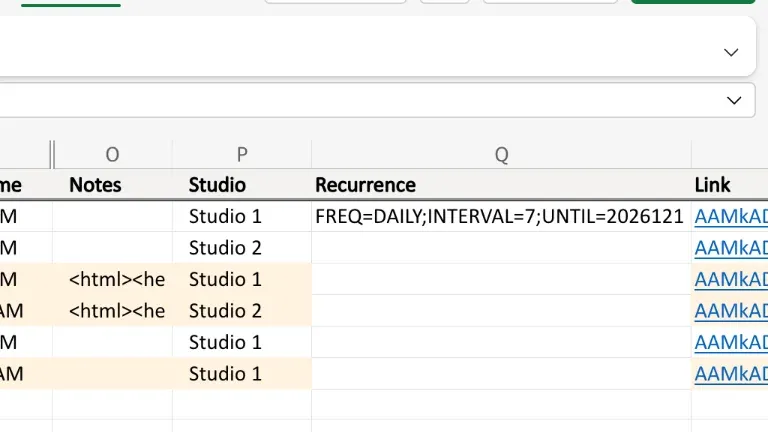Click the Notes header cell
Viewport: 768px width, 432px height.
112,185
